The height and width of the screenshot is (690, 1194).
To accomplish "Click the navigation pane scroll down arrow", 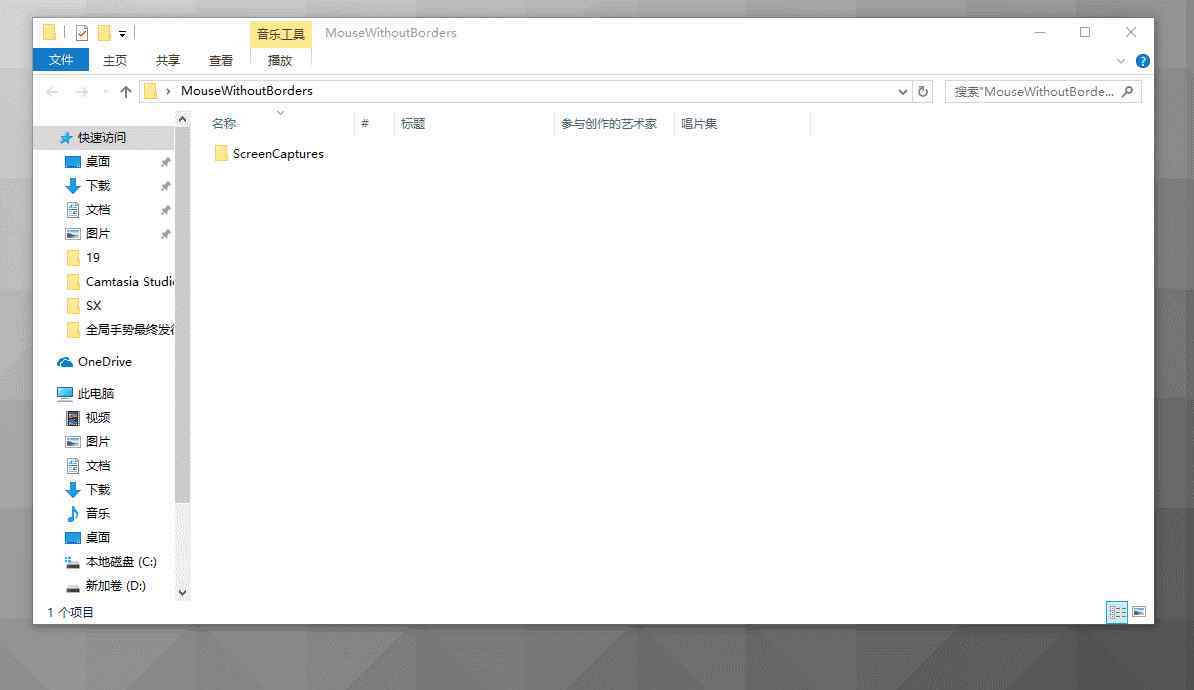I will point(182,593).
